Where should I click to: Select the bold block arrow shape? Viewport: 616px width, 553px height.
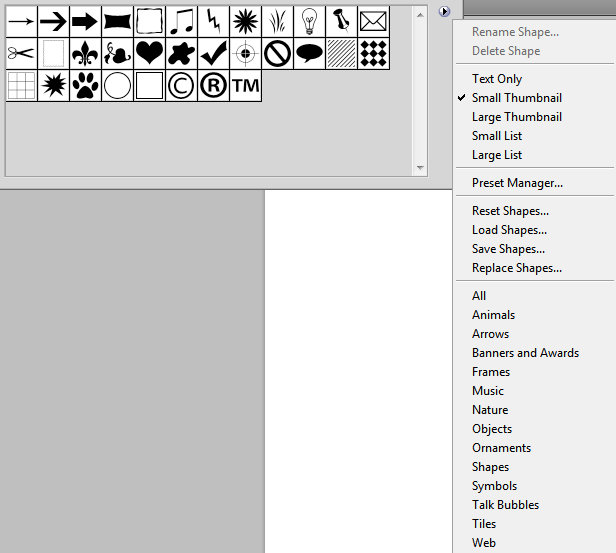pyautogui.click(x=85, y=22)
